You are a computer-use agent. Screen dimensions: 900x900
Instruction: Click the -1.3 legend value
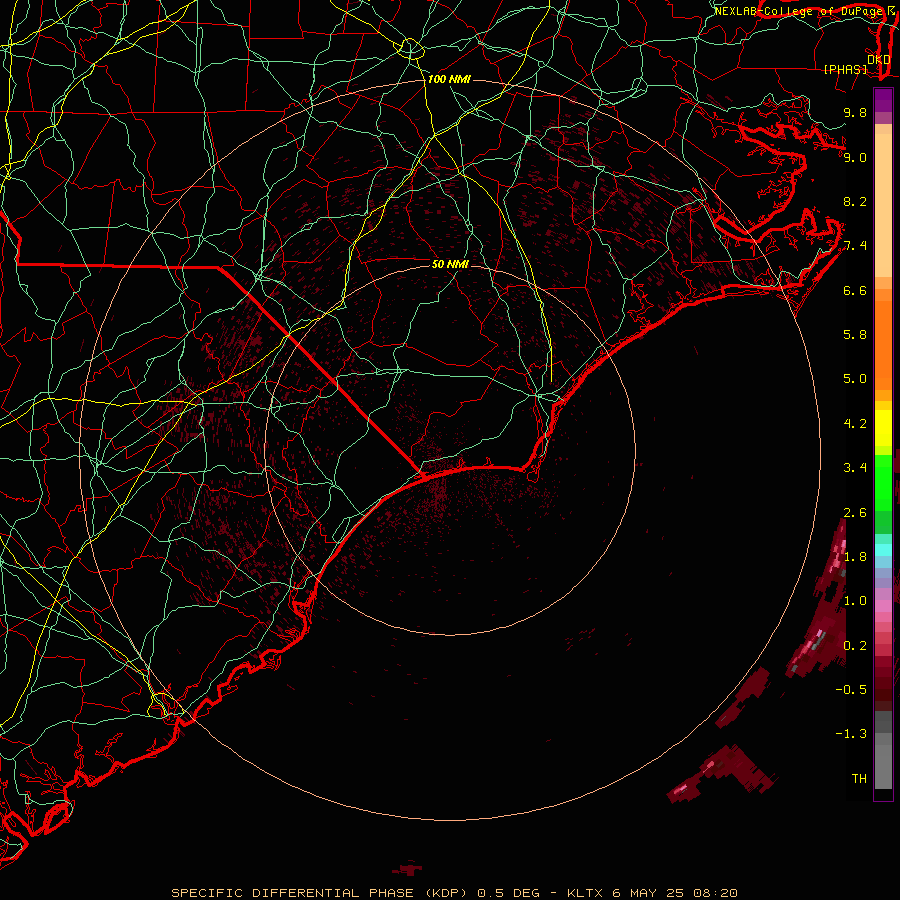[851, 734]
